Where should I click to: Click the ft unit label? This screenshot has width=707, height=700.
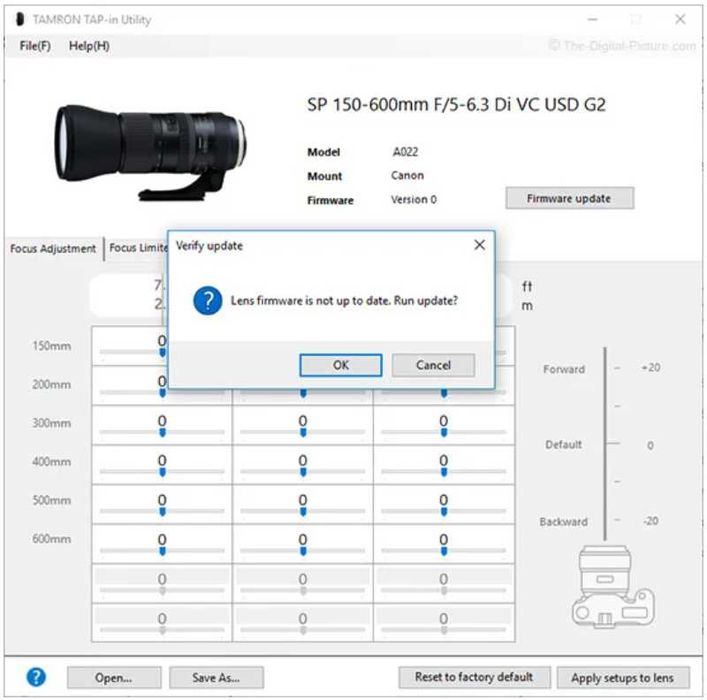(x=527, y=286)
